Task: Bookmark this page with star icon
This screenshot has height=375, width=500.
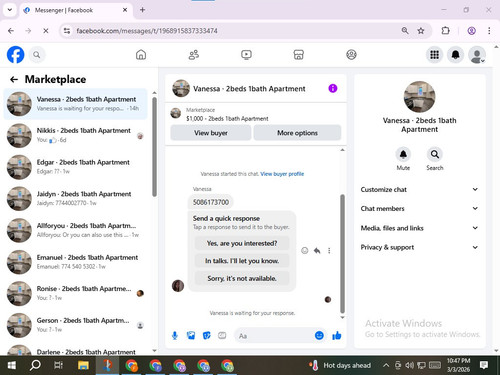Action: click(421, 31)
